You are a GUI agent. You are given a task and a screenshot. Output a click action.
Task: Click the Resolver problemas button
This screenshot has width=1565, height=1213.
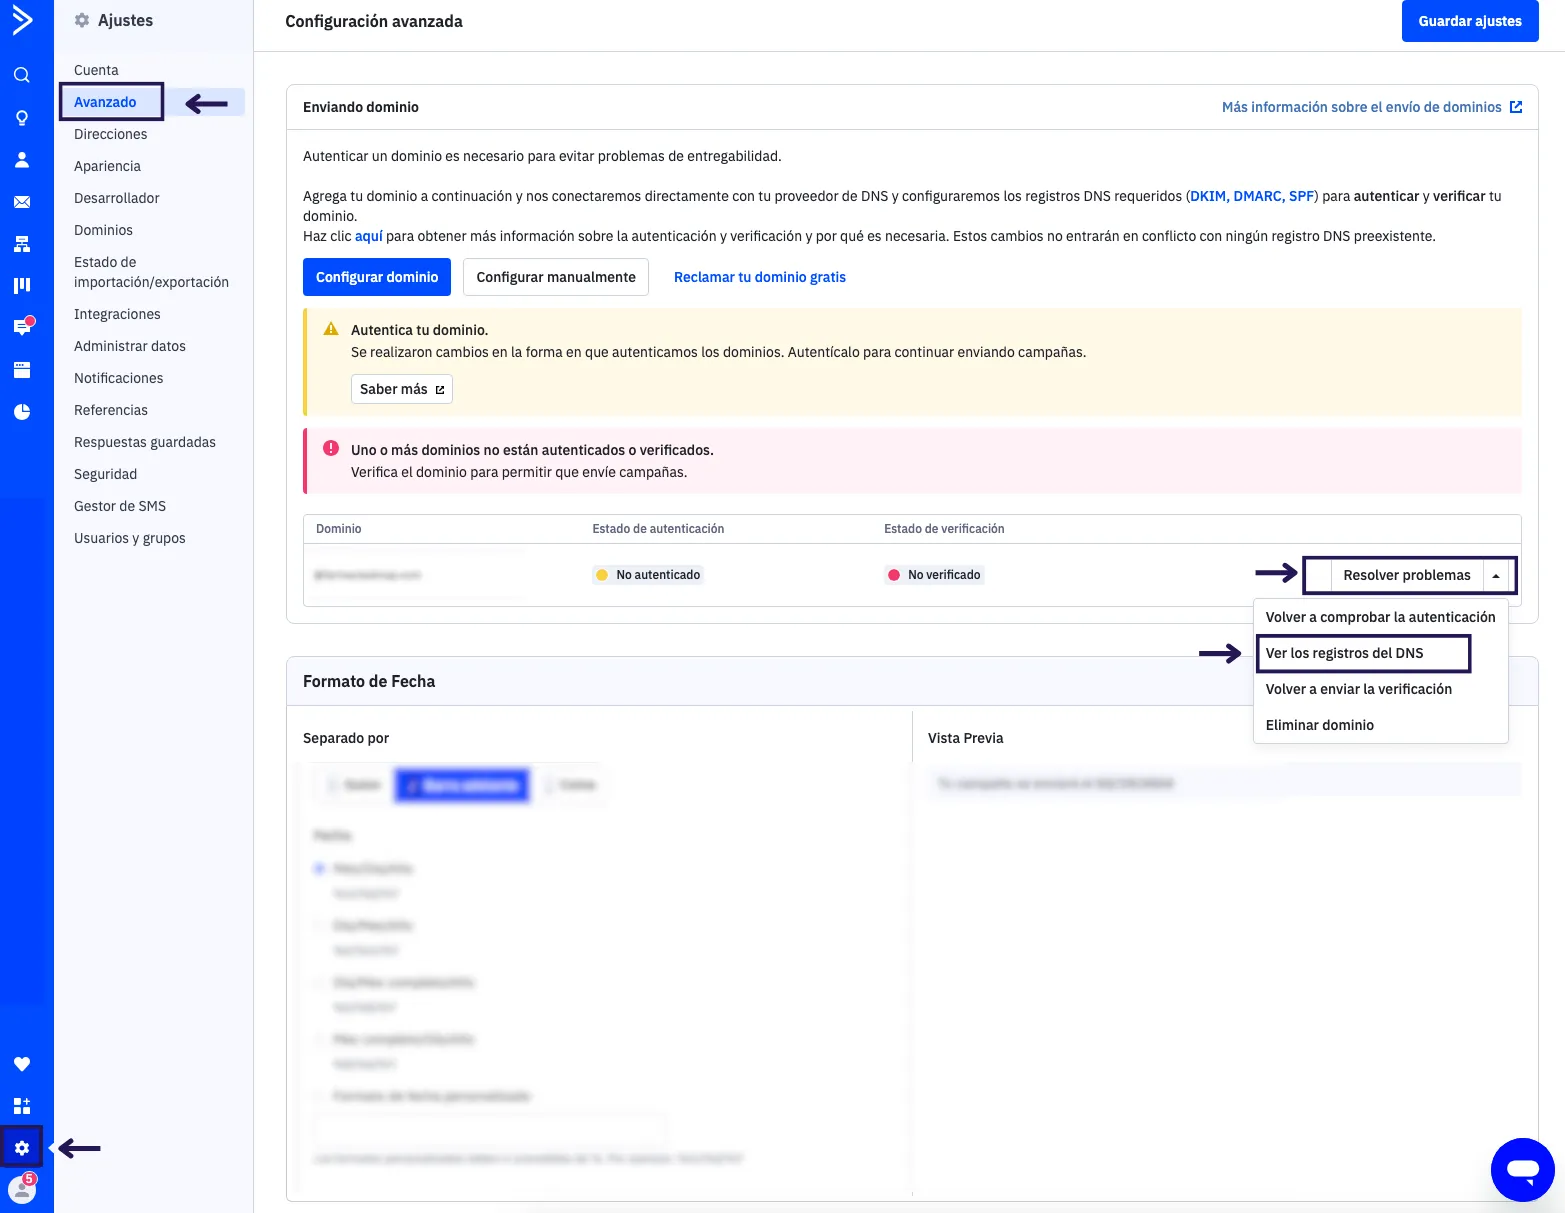coord(1407,575)
